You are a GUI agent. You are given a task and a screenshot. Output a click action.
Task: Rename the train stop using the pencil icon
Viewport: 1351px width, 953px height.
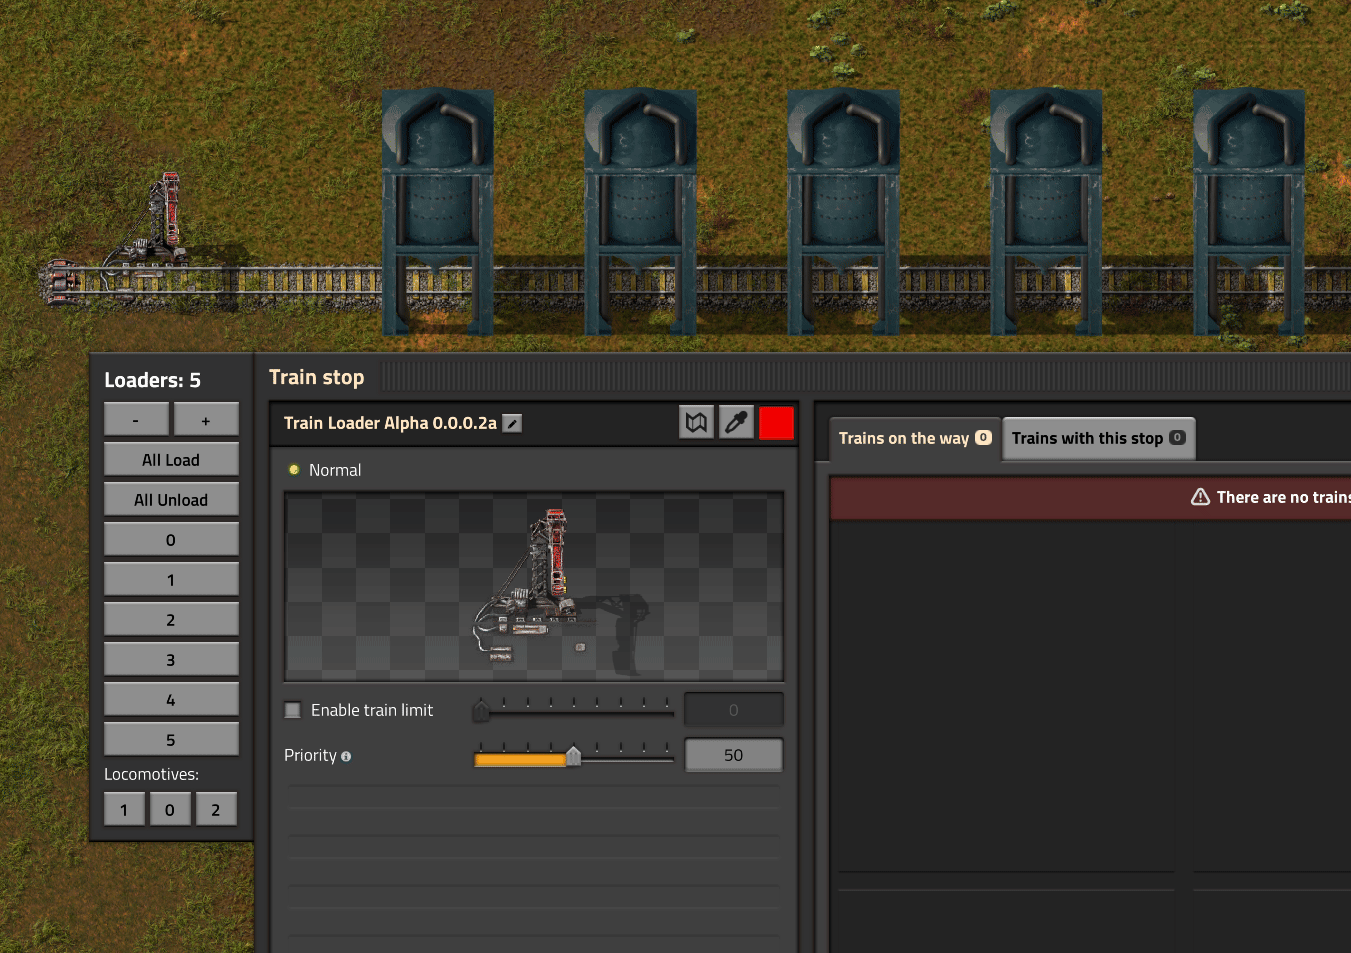point(512,423)
